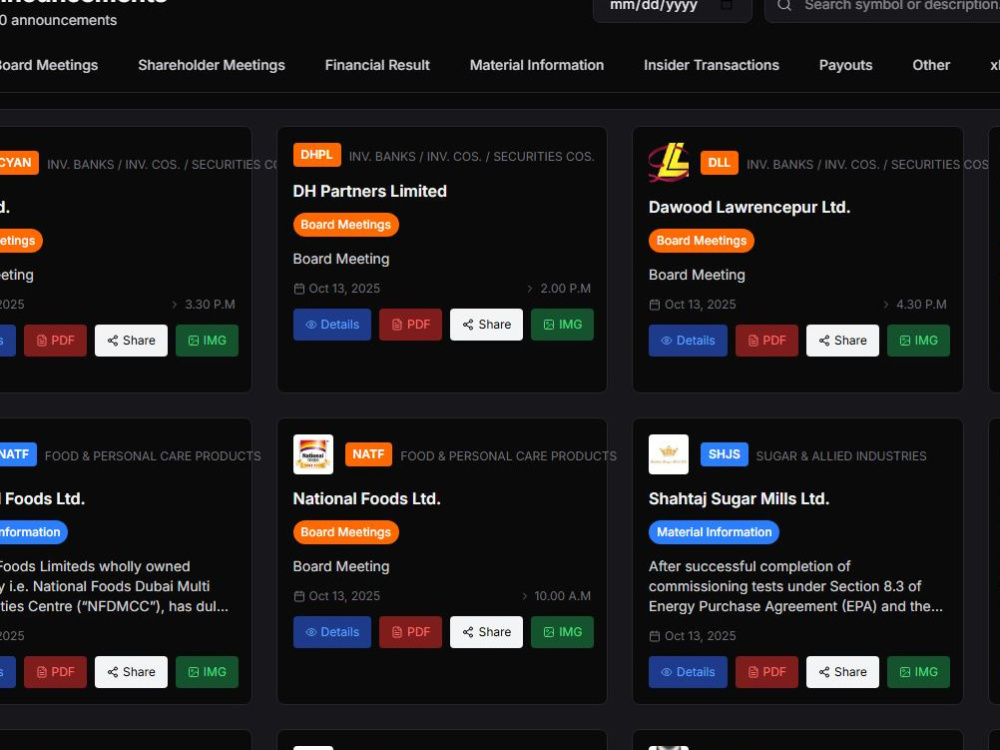This screenshot has height=750, width=1000.
Task: Click the 4.30 P.M time on DLL card
Action: pos(921,304)
